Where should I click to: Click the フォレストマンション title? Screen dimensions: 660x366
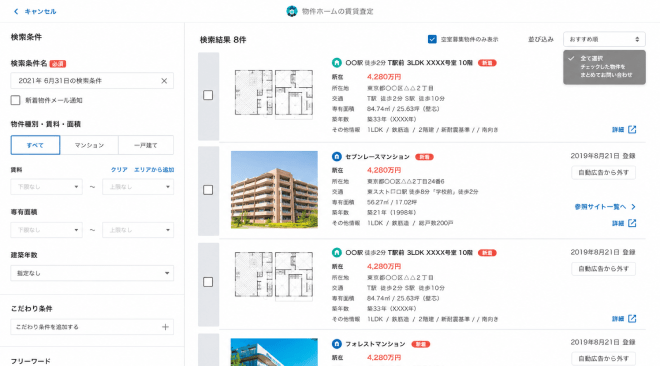(375, 344)
